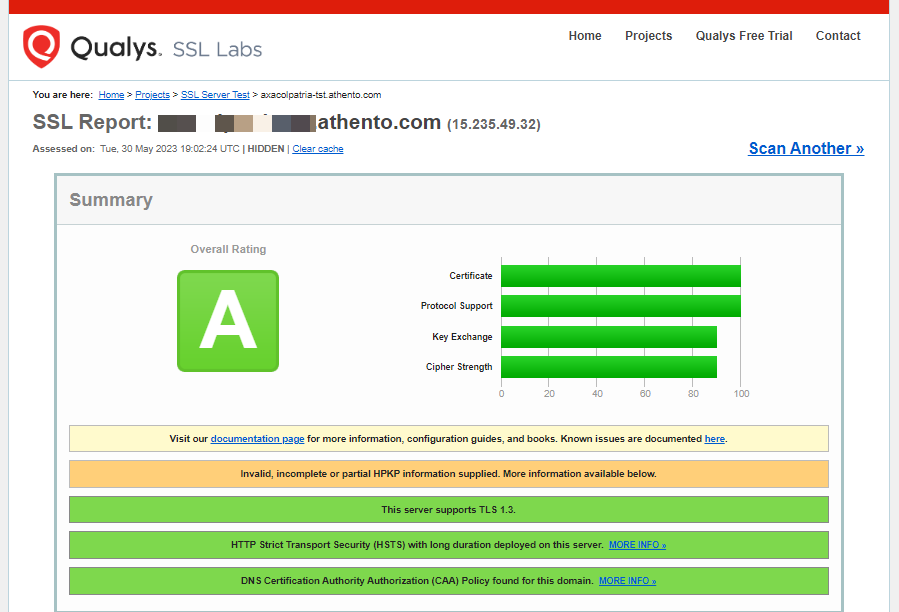Image resolution: width=899 pixels, height=612 pixels.
Task: Open the Projects navigation menu item
Action: [648, 36]
